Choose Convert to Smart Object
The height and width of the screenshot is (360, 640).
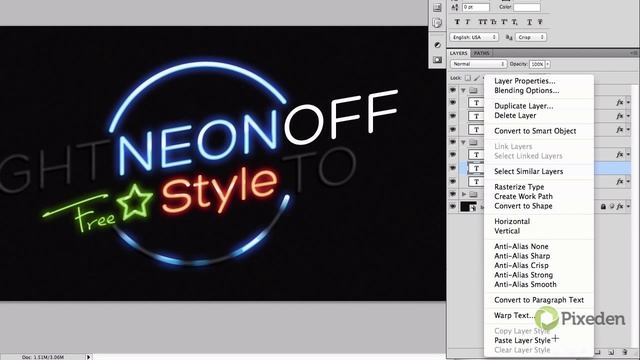coord(535,131)
